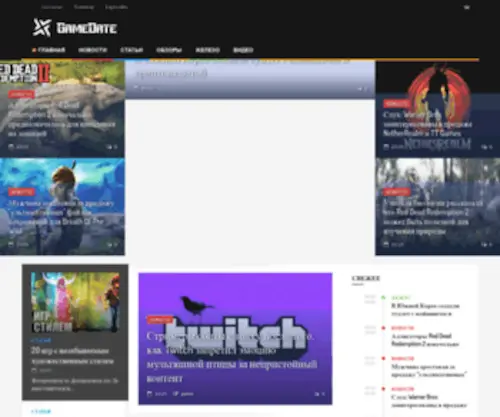The width and height of the screenshot is (500, 417).
Task: Click the calendar icon on NetherRealm card
Action: [x=386, y=147]
